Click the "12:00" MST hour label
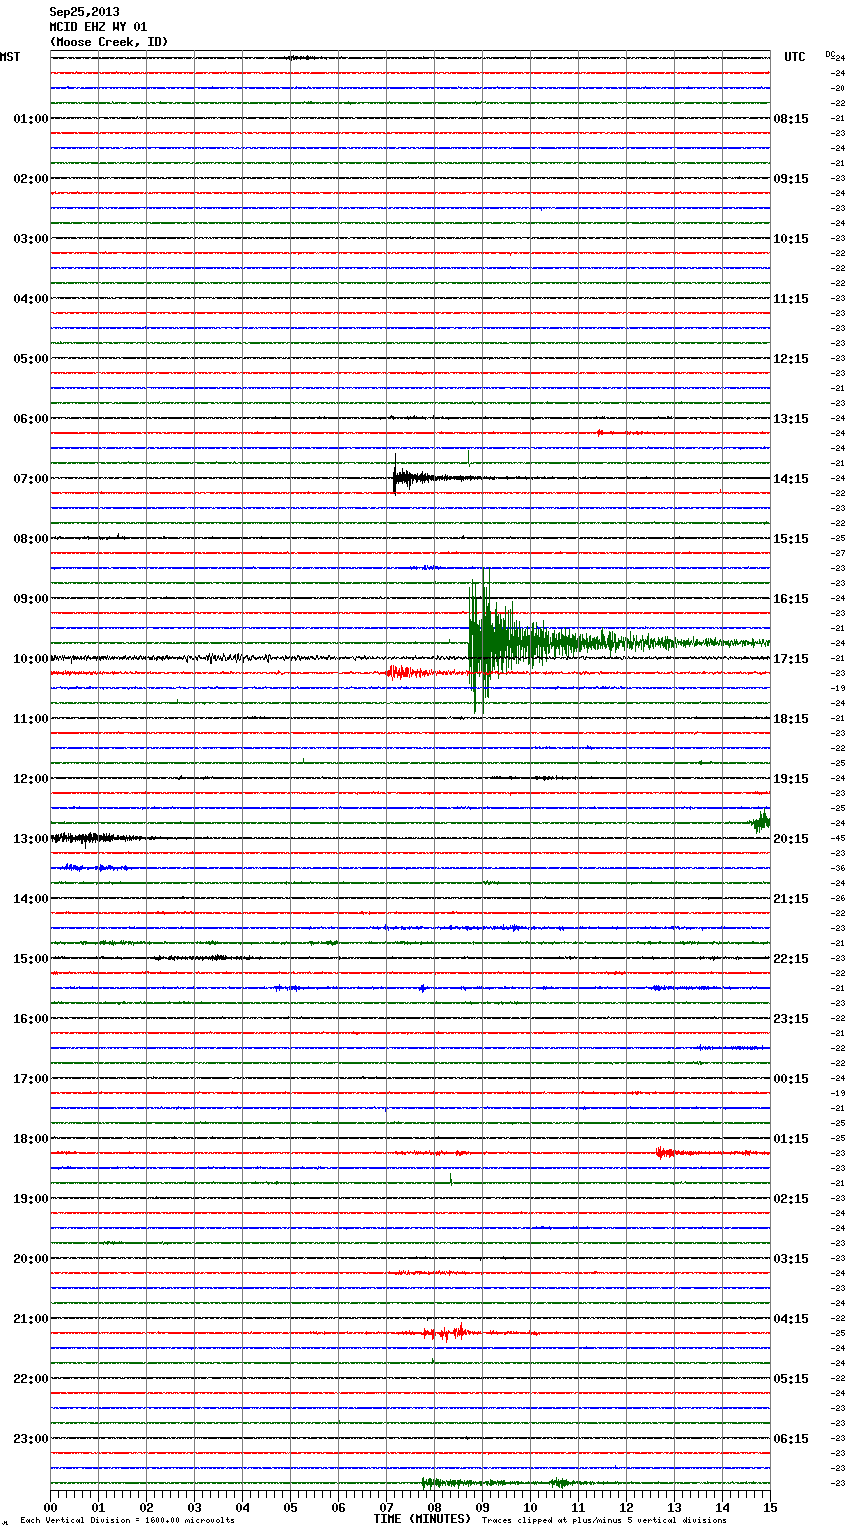The width and height of the screenshot is (850, 1534). 31,779
